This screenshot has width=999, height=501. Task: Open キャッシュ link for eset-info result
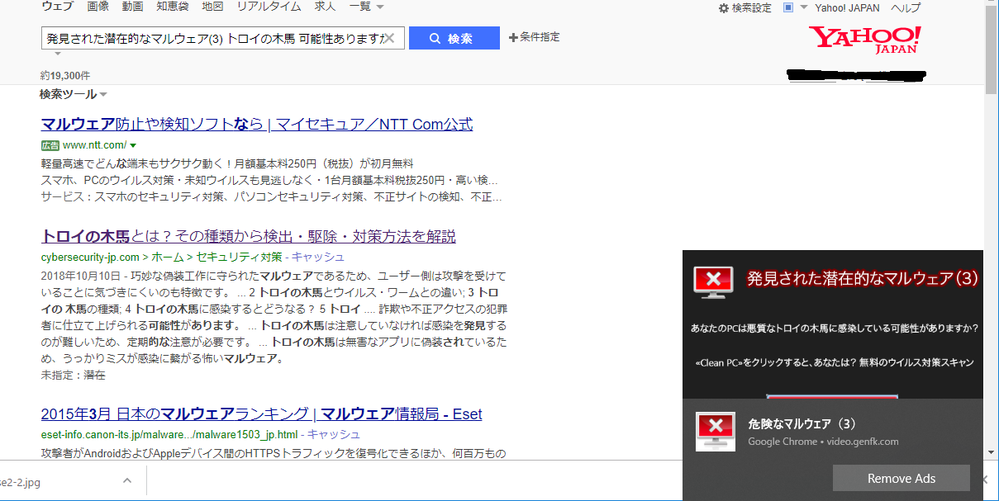click(333, 434)
